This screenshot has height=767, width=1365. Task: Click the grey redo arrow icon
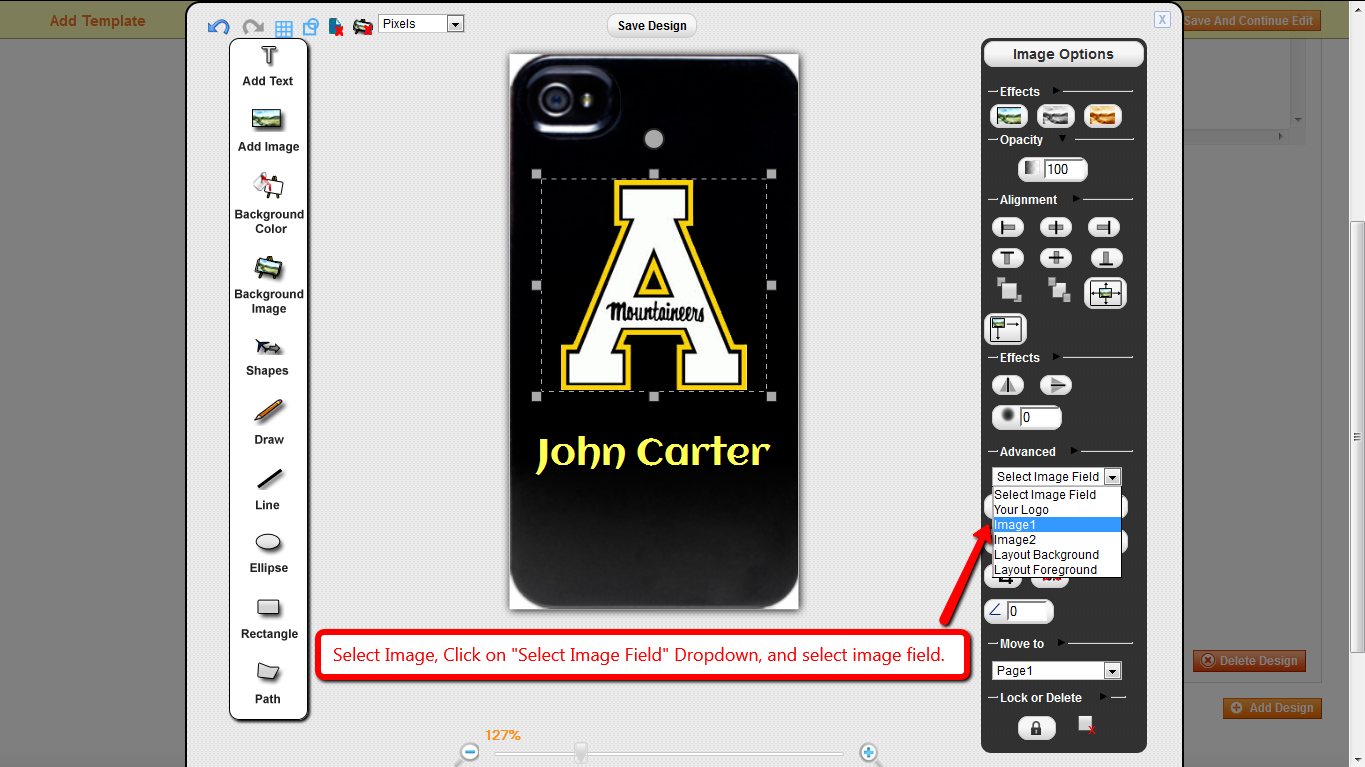pos(253,27)
